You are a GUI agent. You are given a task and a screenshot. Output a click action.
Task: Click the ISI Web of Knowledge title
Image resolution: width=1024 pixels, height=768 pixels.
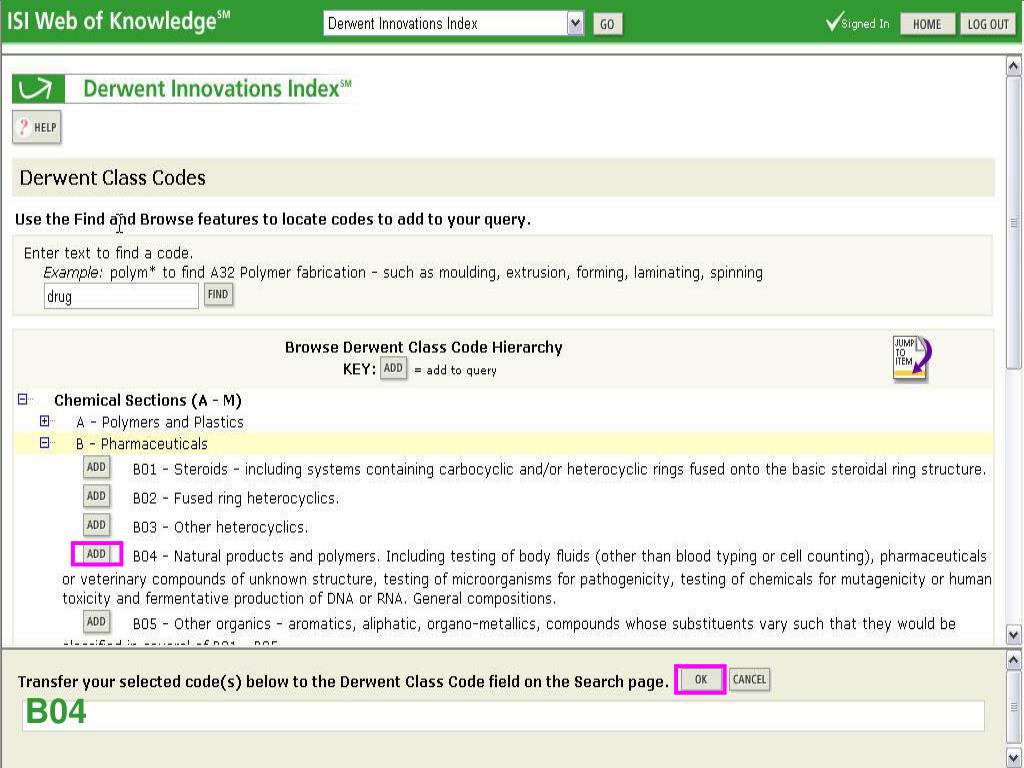[118, 21]
